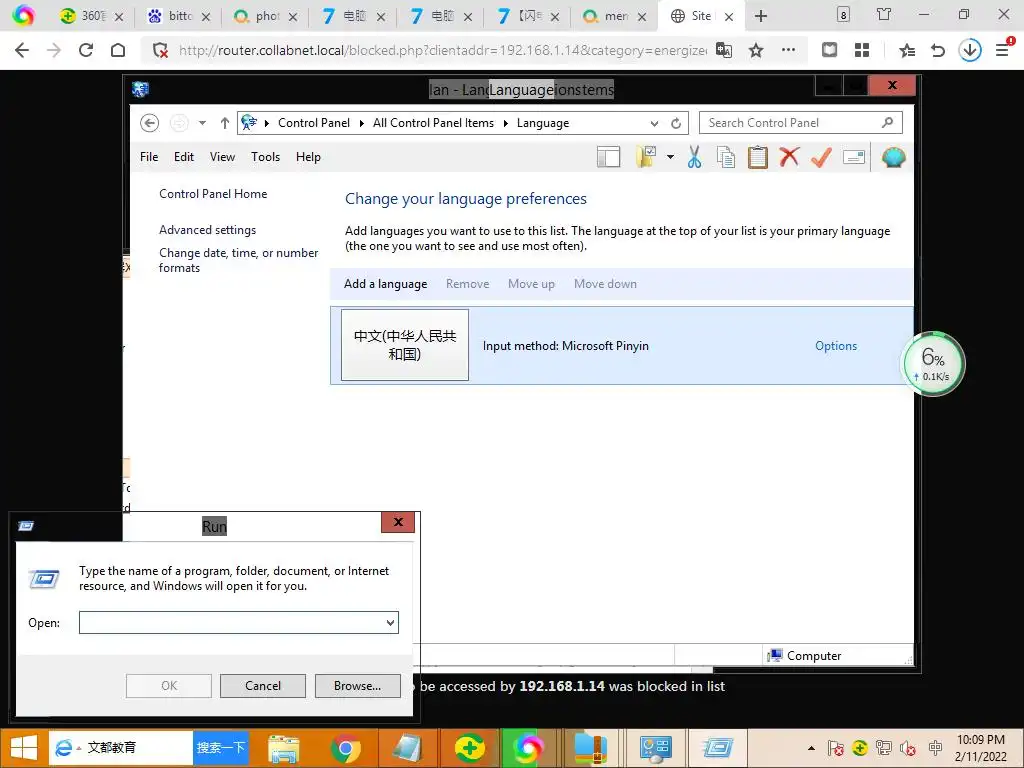
Task: Click the Windows Start button
Action: 24,748
